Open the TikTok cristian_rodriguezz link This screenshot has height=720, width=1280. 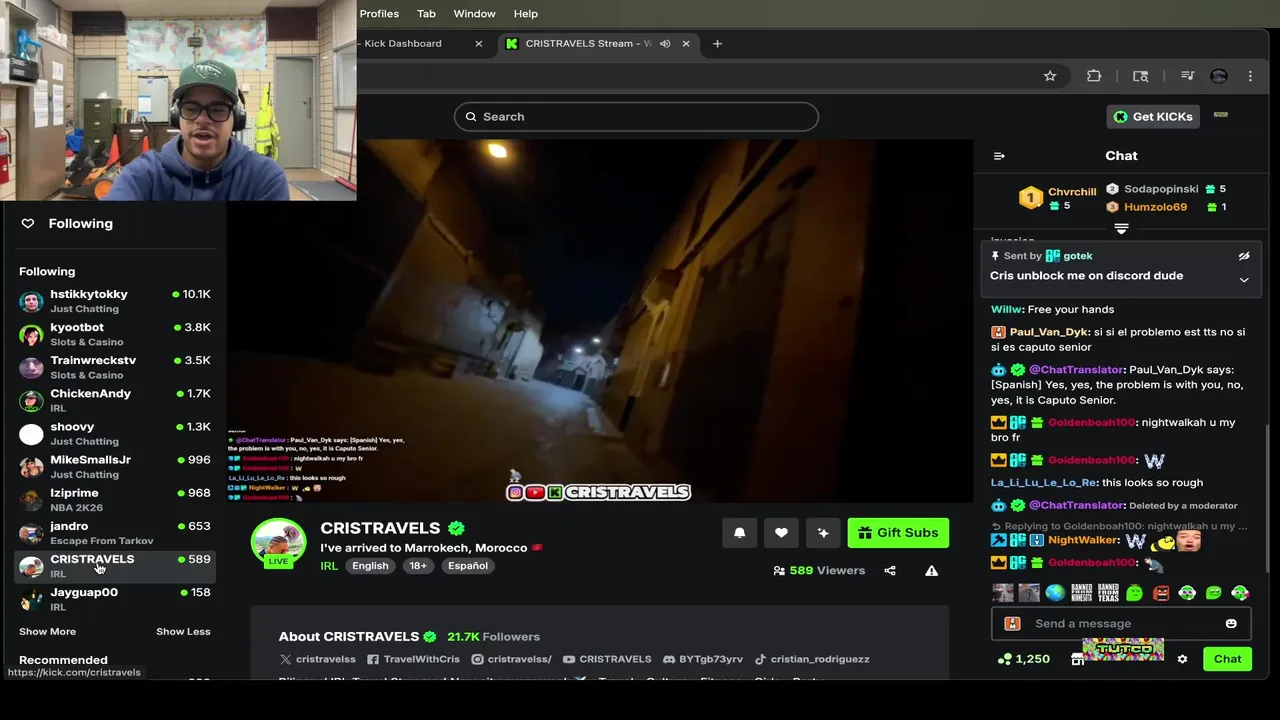click(x=812, y=659)
